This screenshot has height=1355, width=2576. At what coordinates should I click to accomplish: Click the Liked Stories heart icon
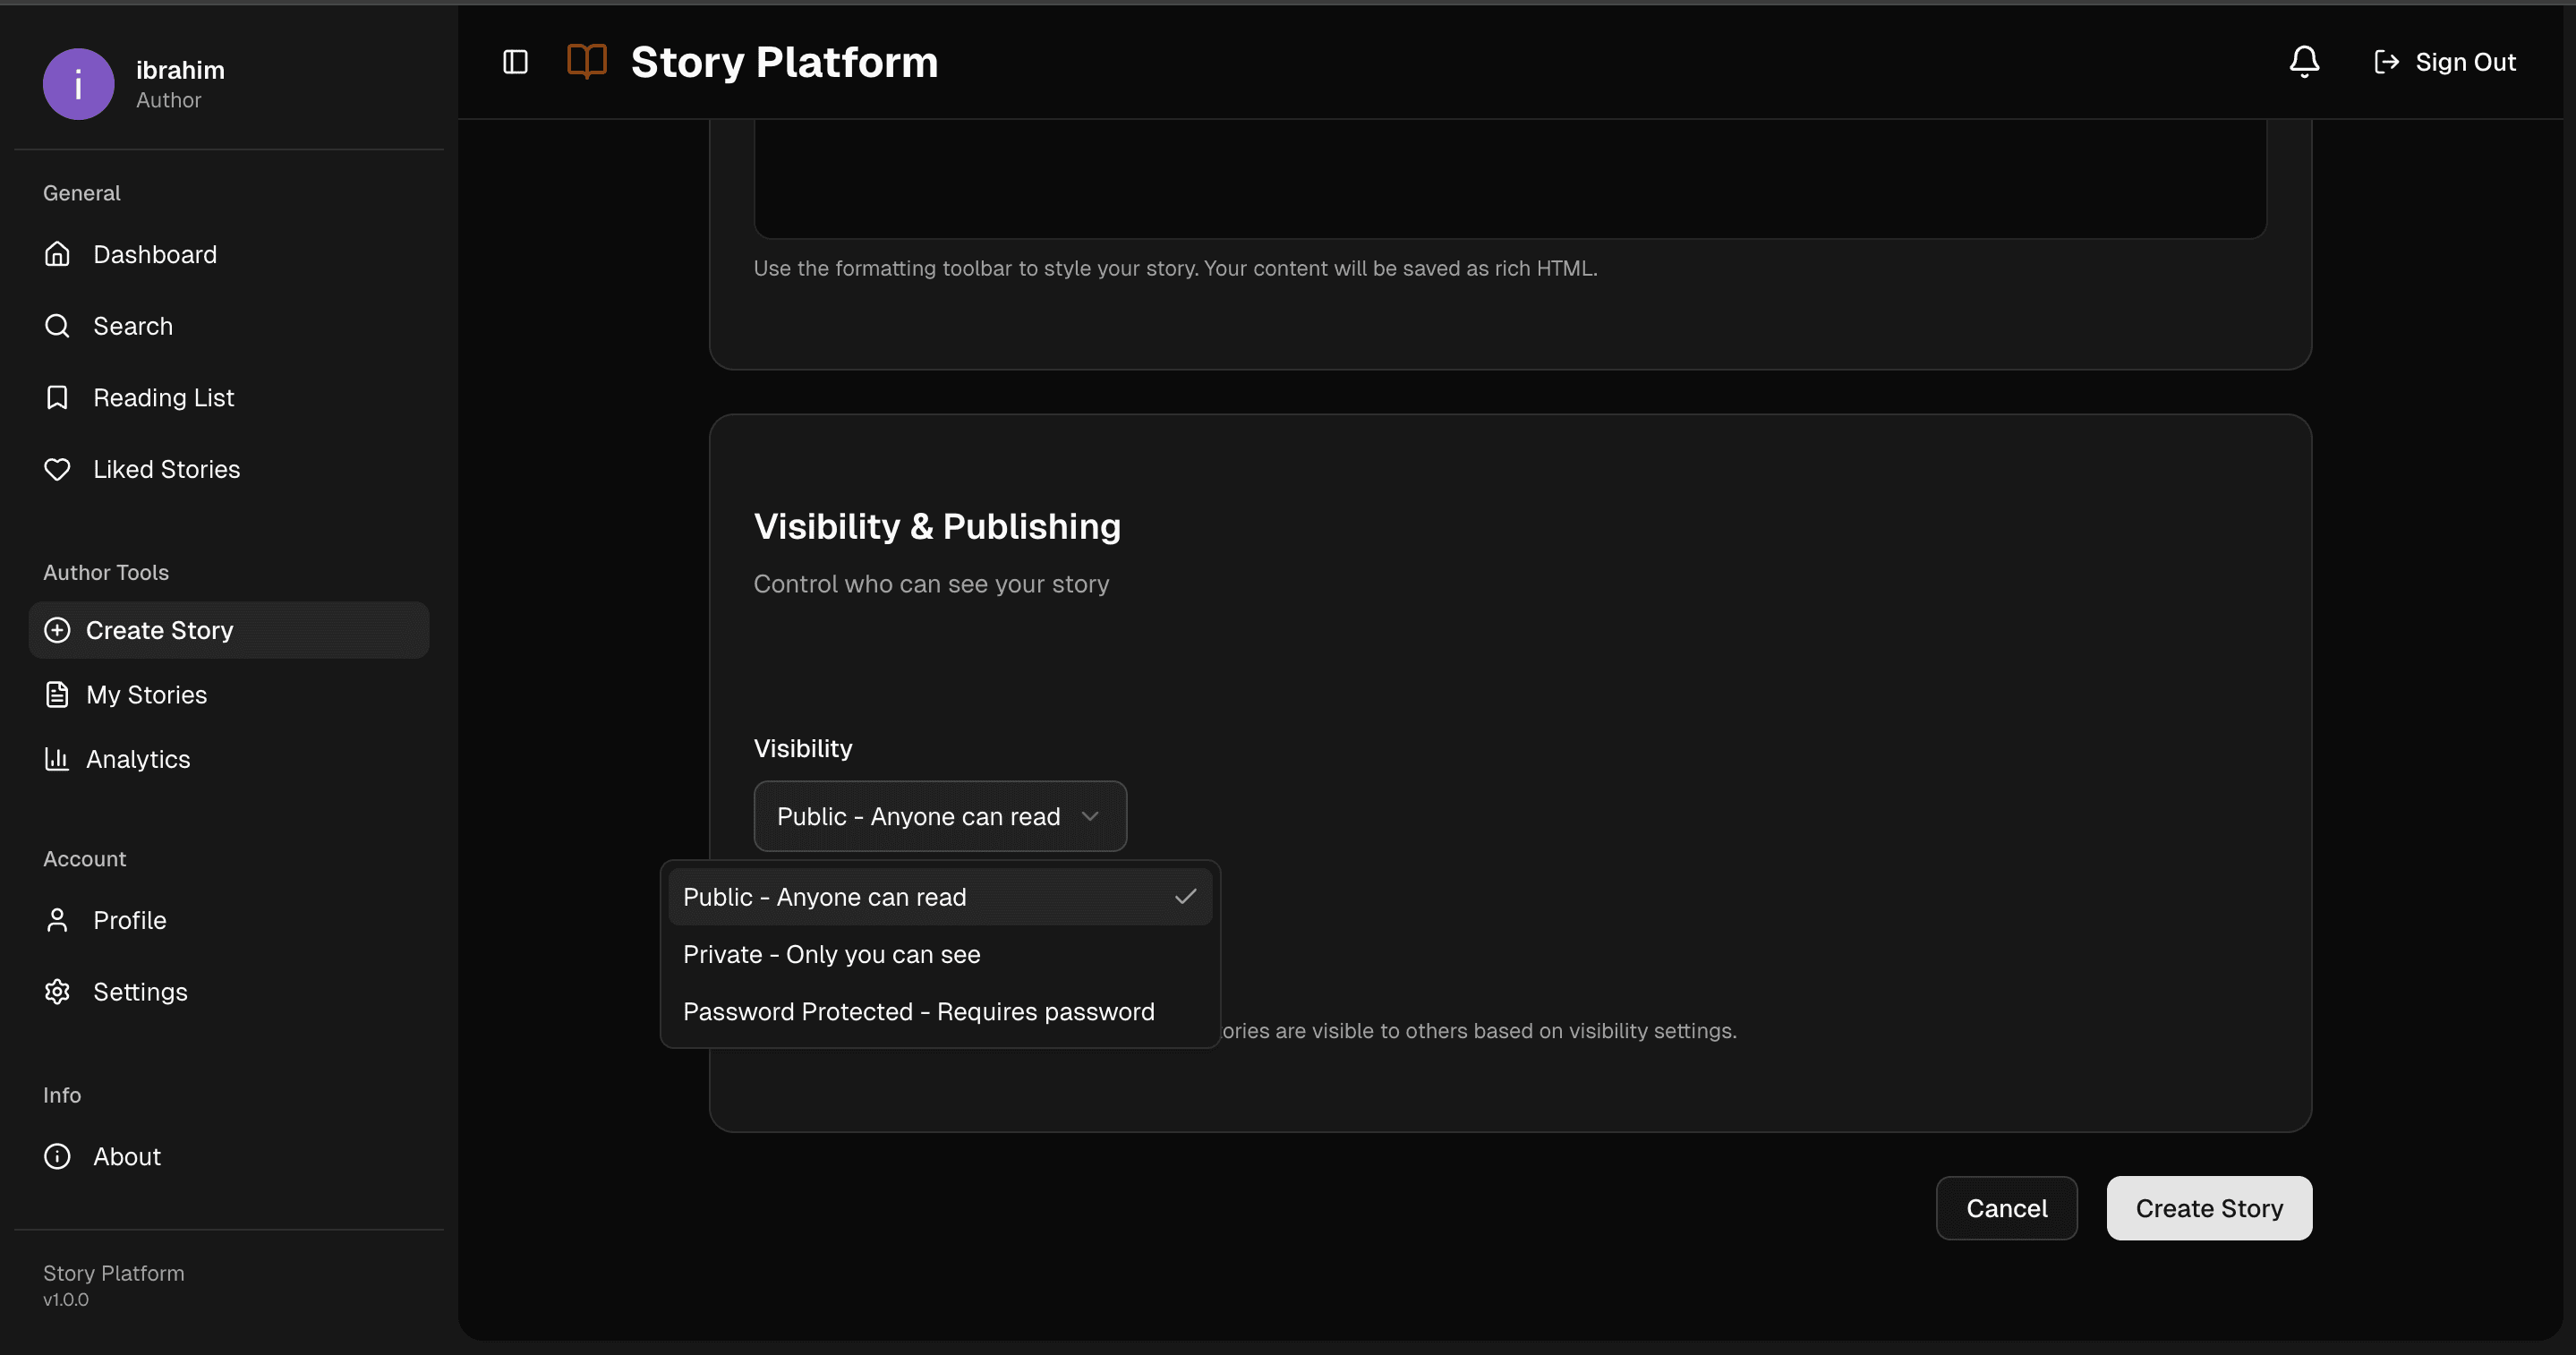click(57, 468)
